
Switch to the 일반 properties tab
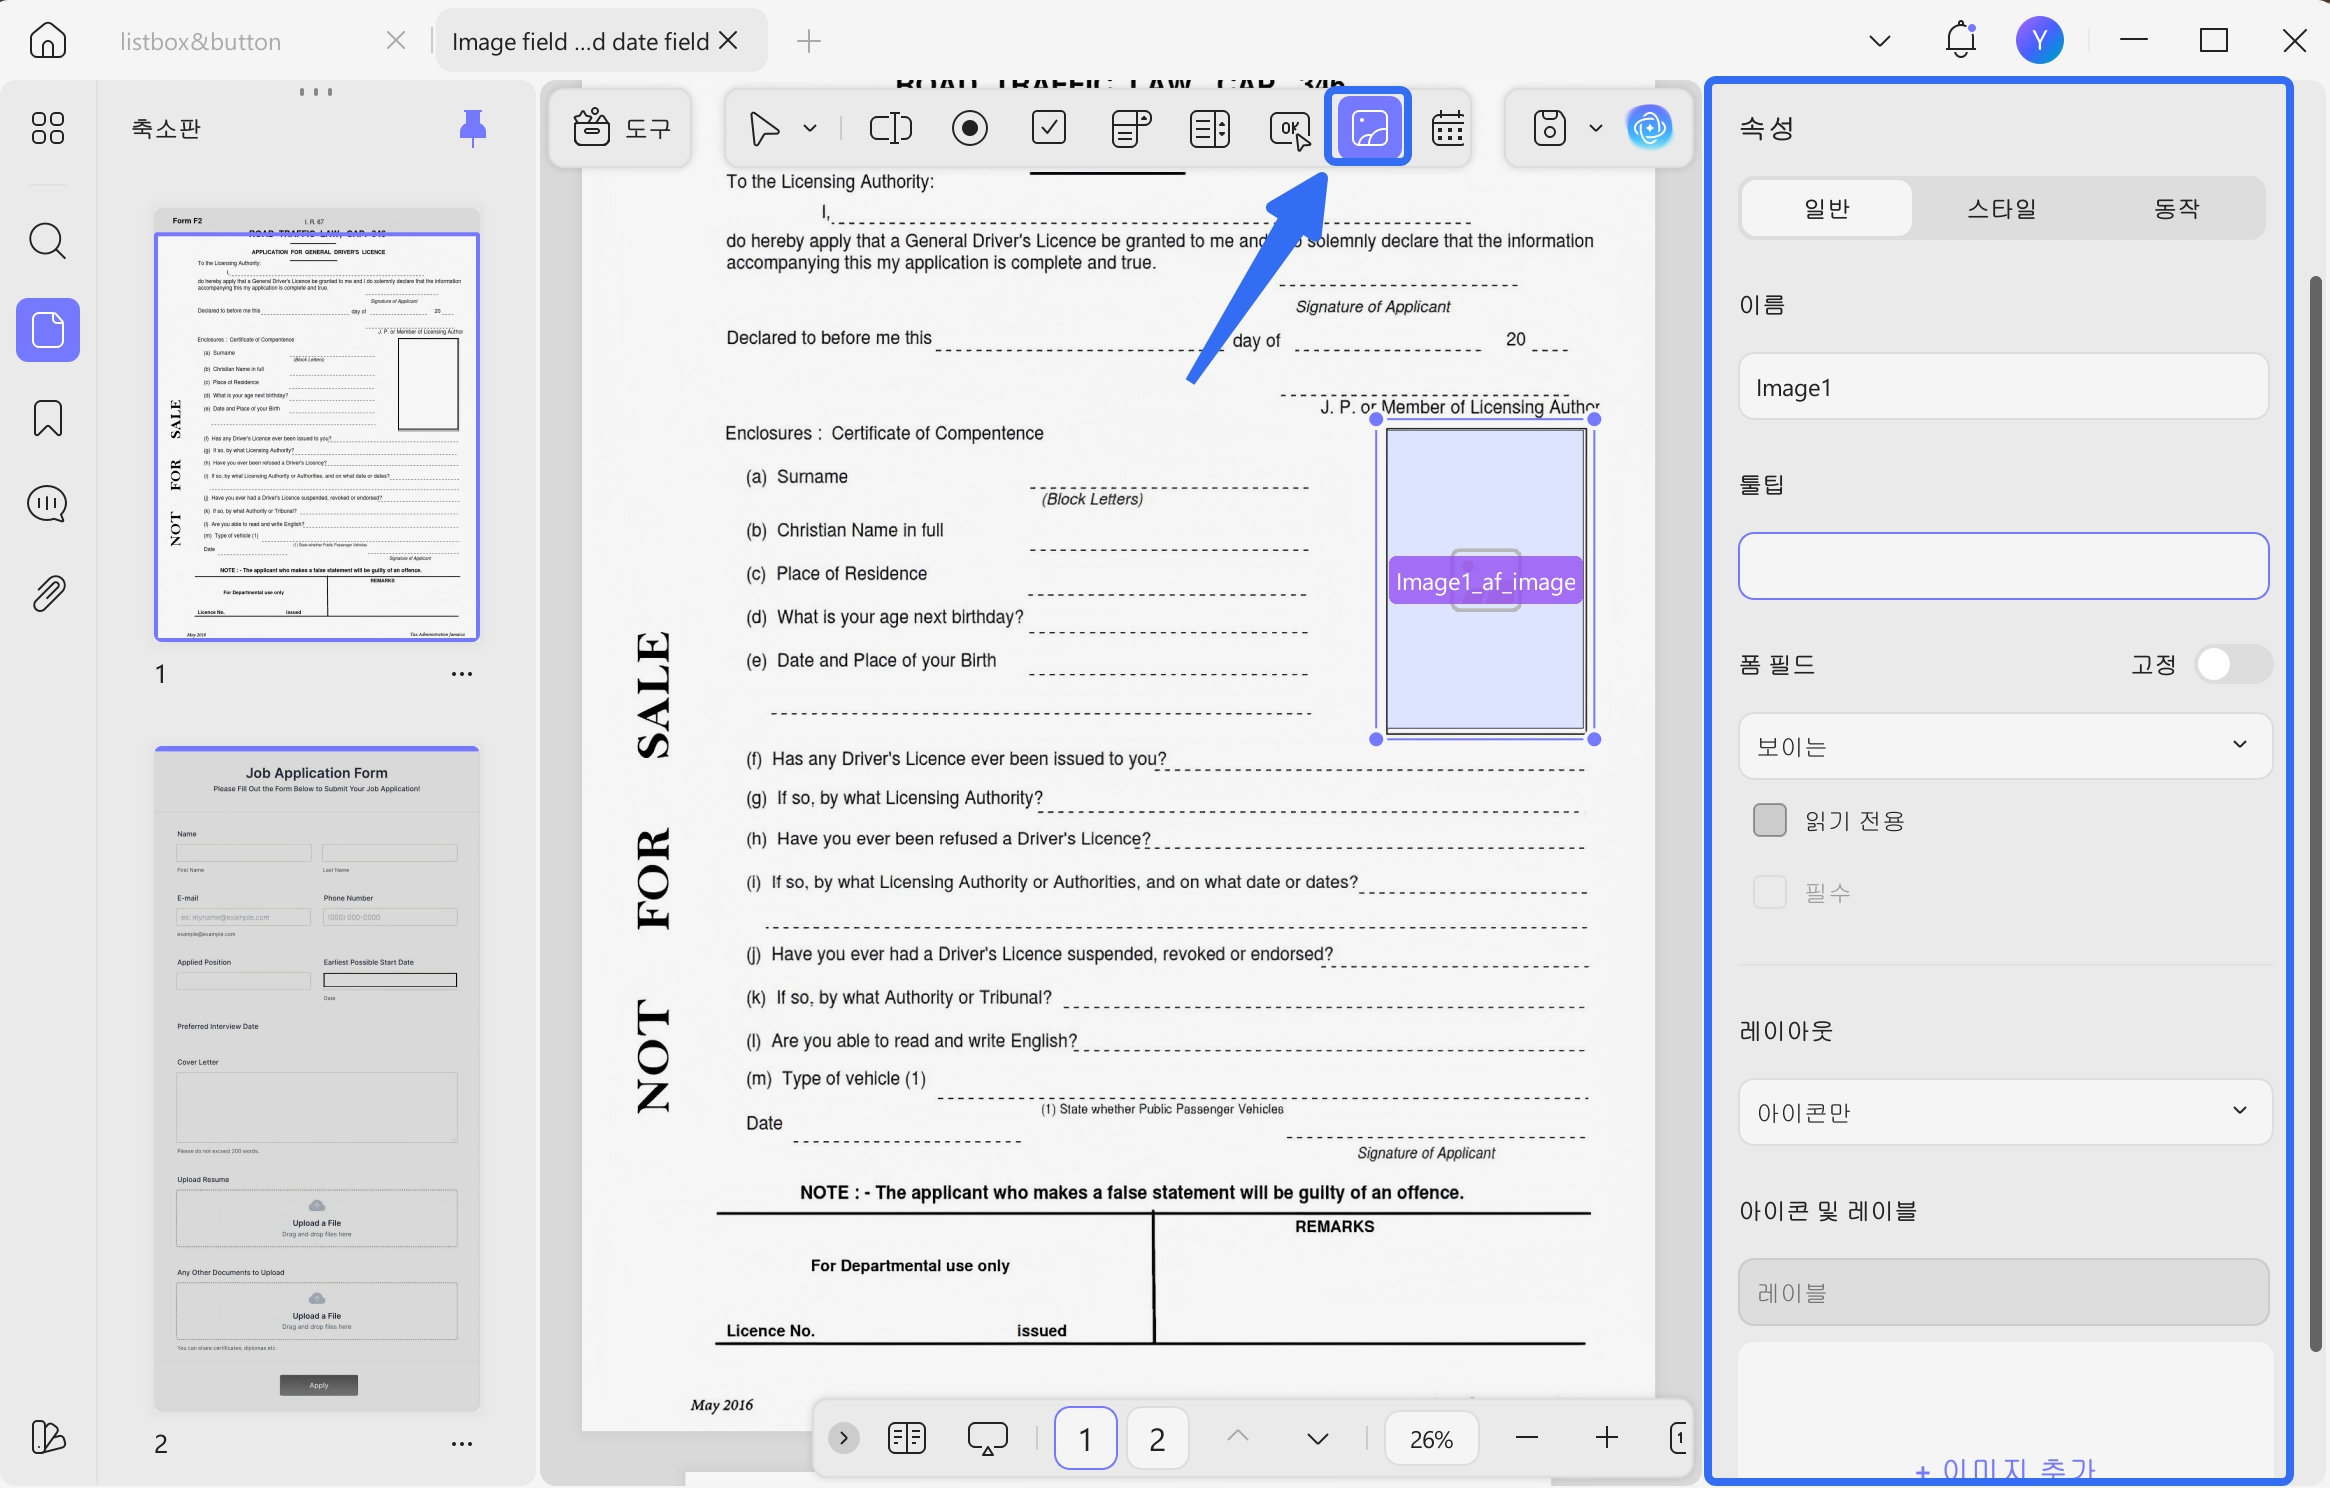point(1827,208)
